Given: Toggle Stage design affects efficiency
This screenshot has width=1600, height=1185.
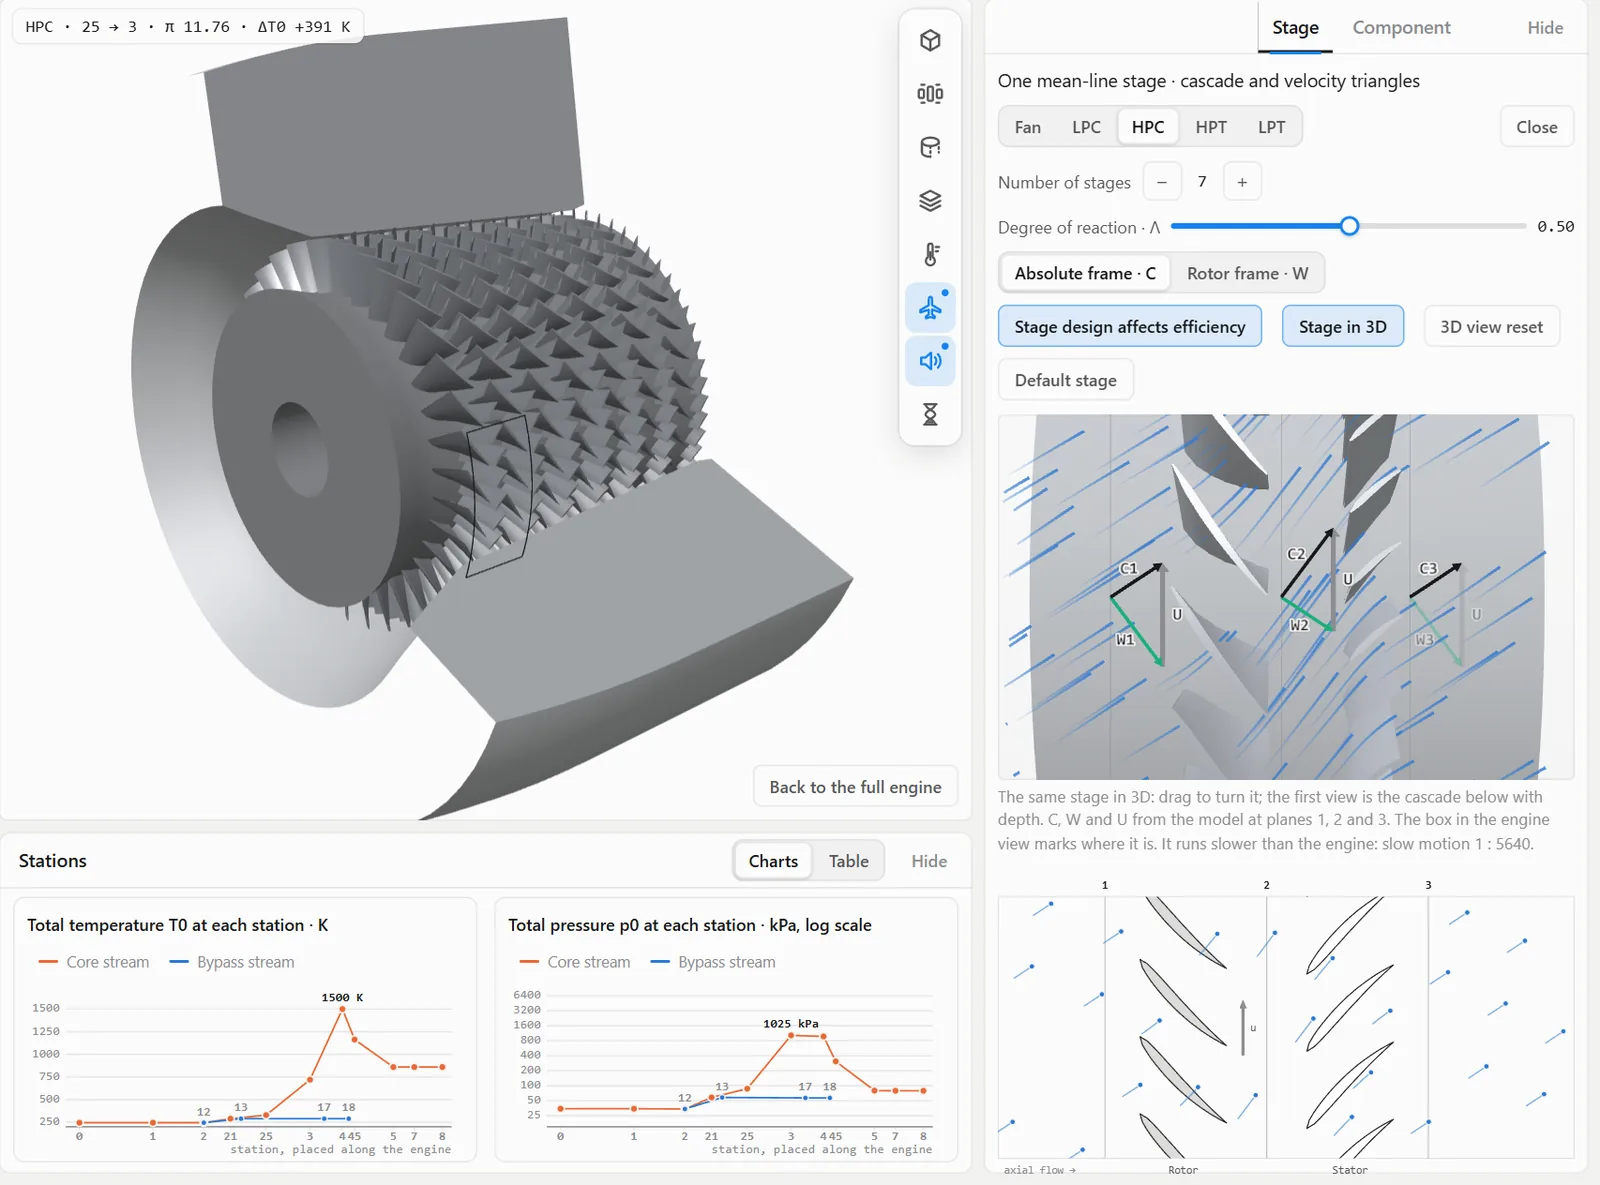Looking at the screenshot, I should click(1130, 327).
